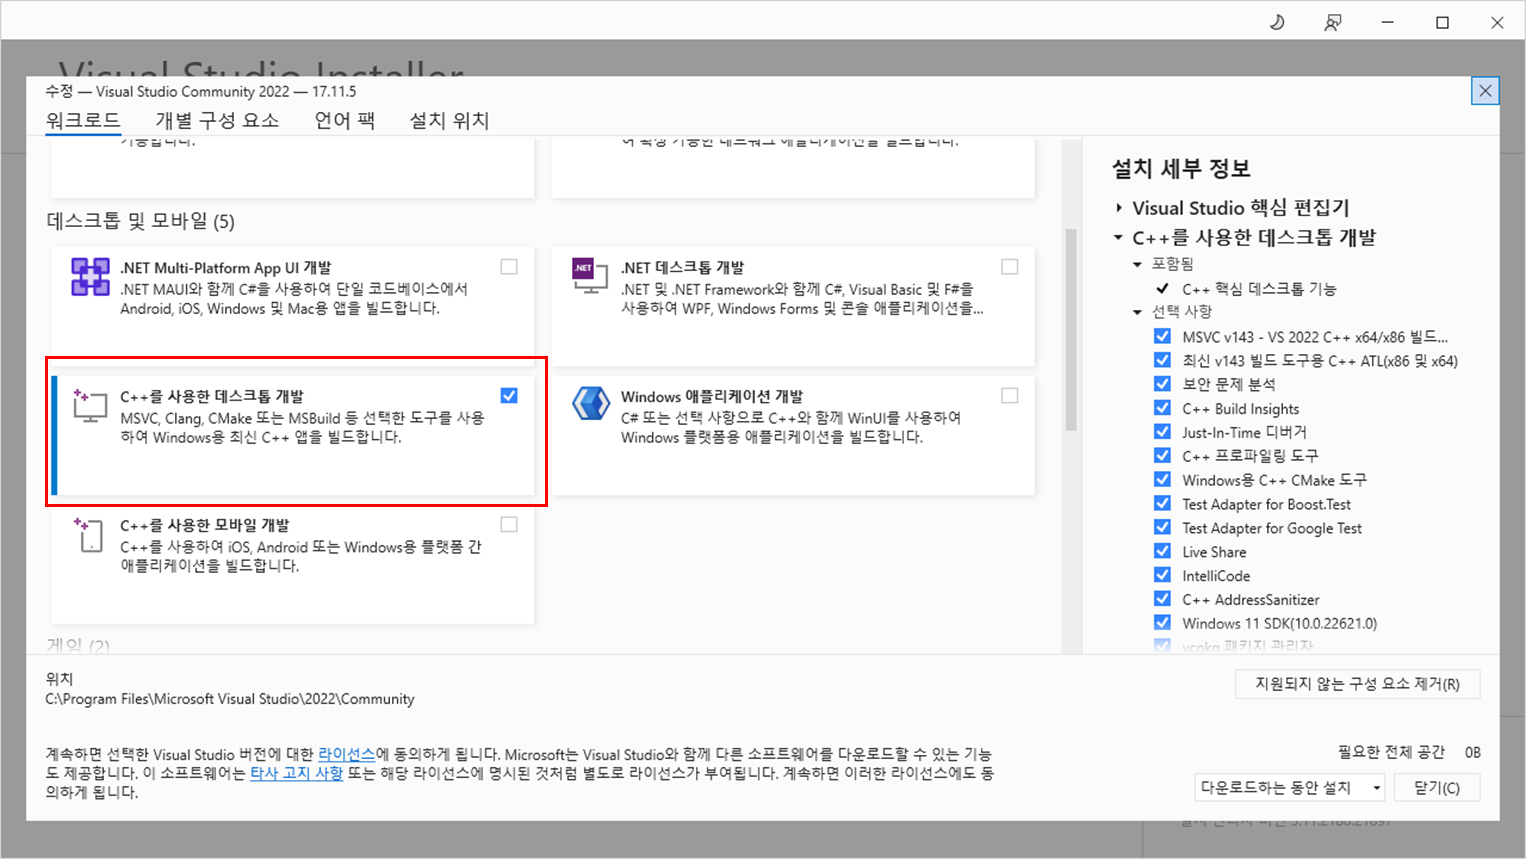This screenshot has width=1526, height=859.
Task: Click the 데스크톱 및 모바일 (5) heading
Action: point(140,221)
